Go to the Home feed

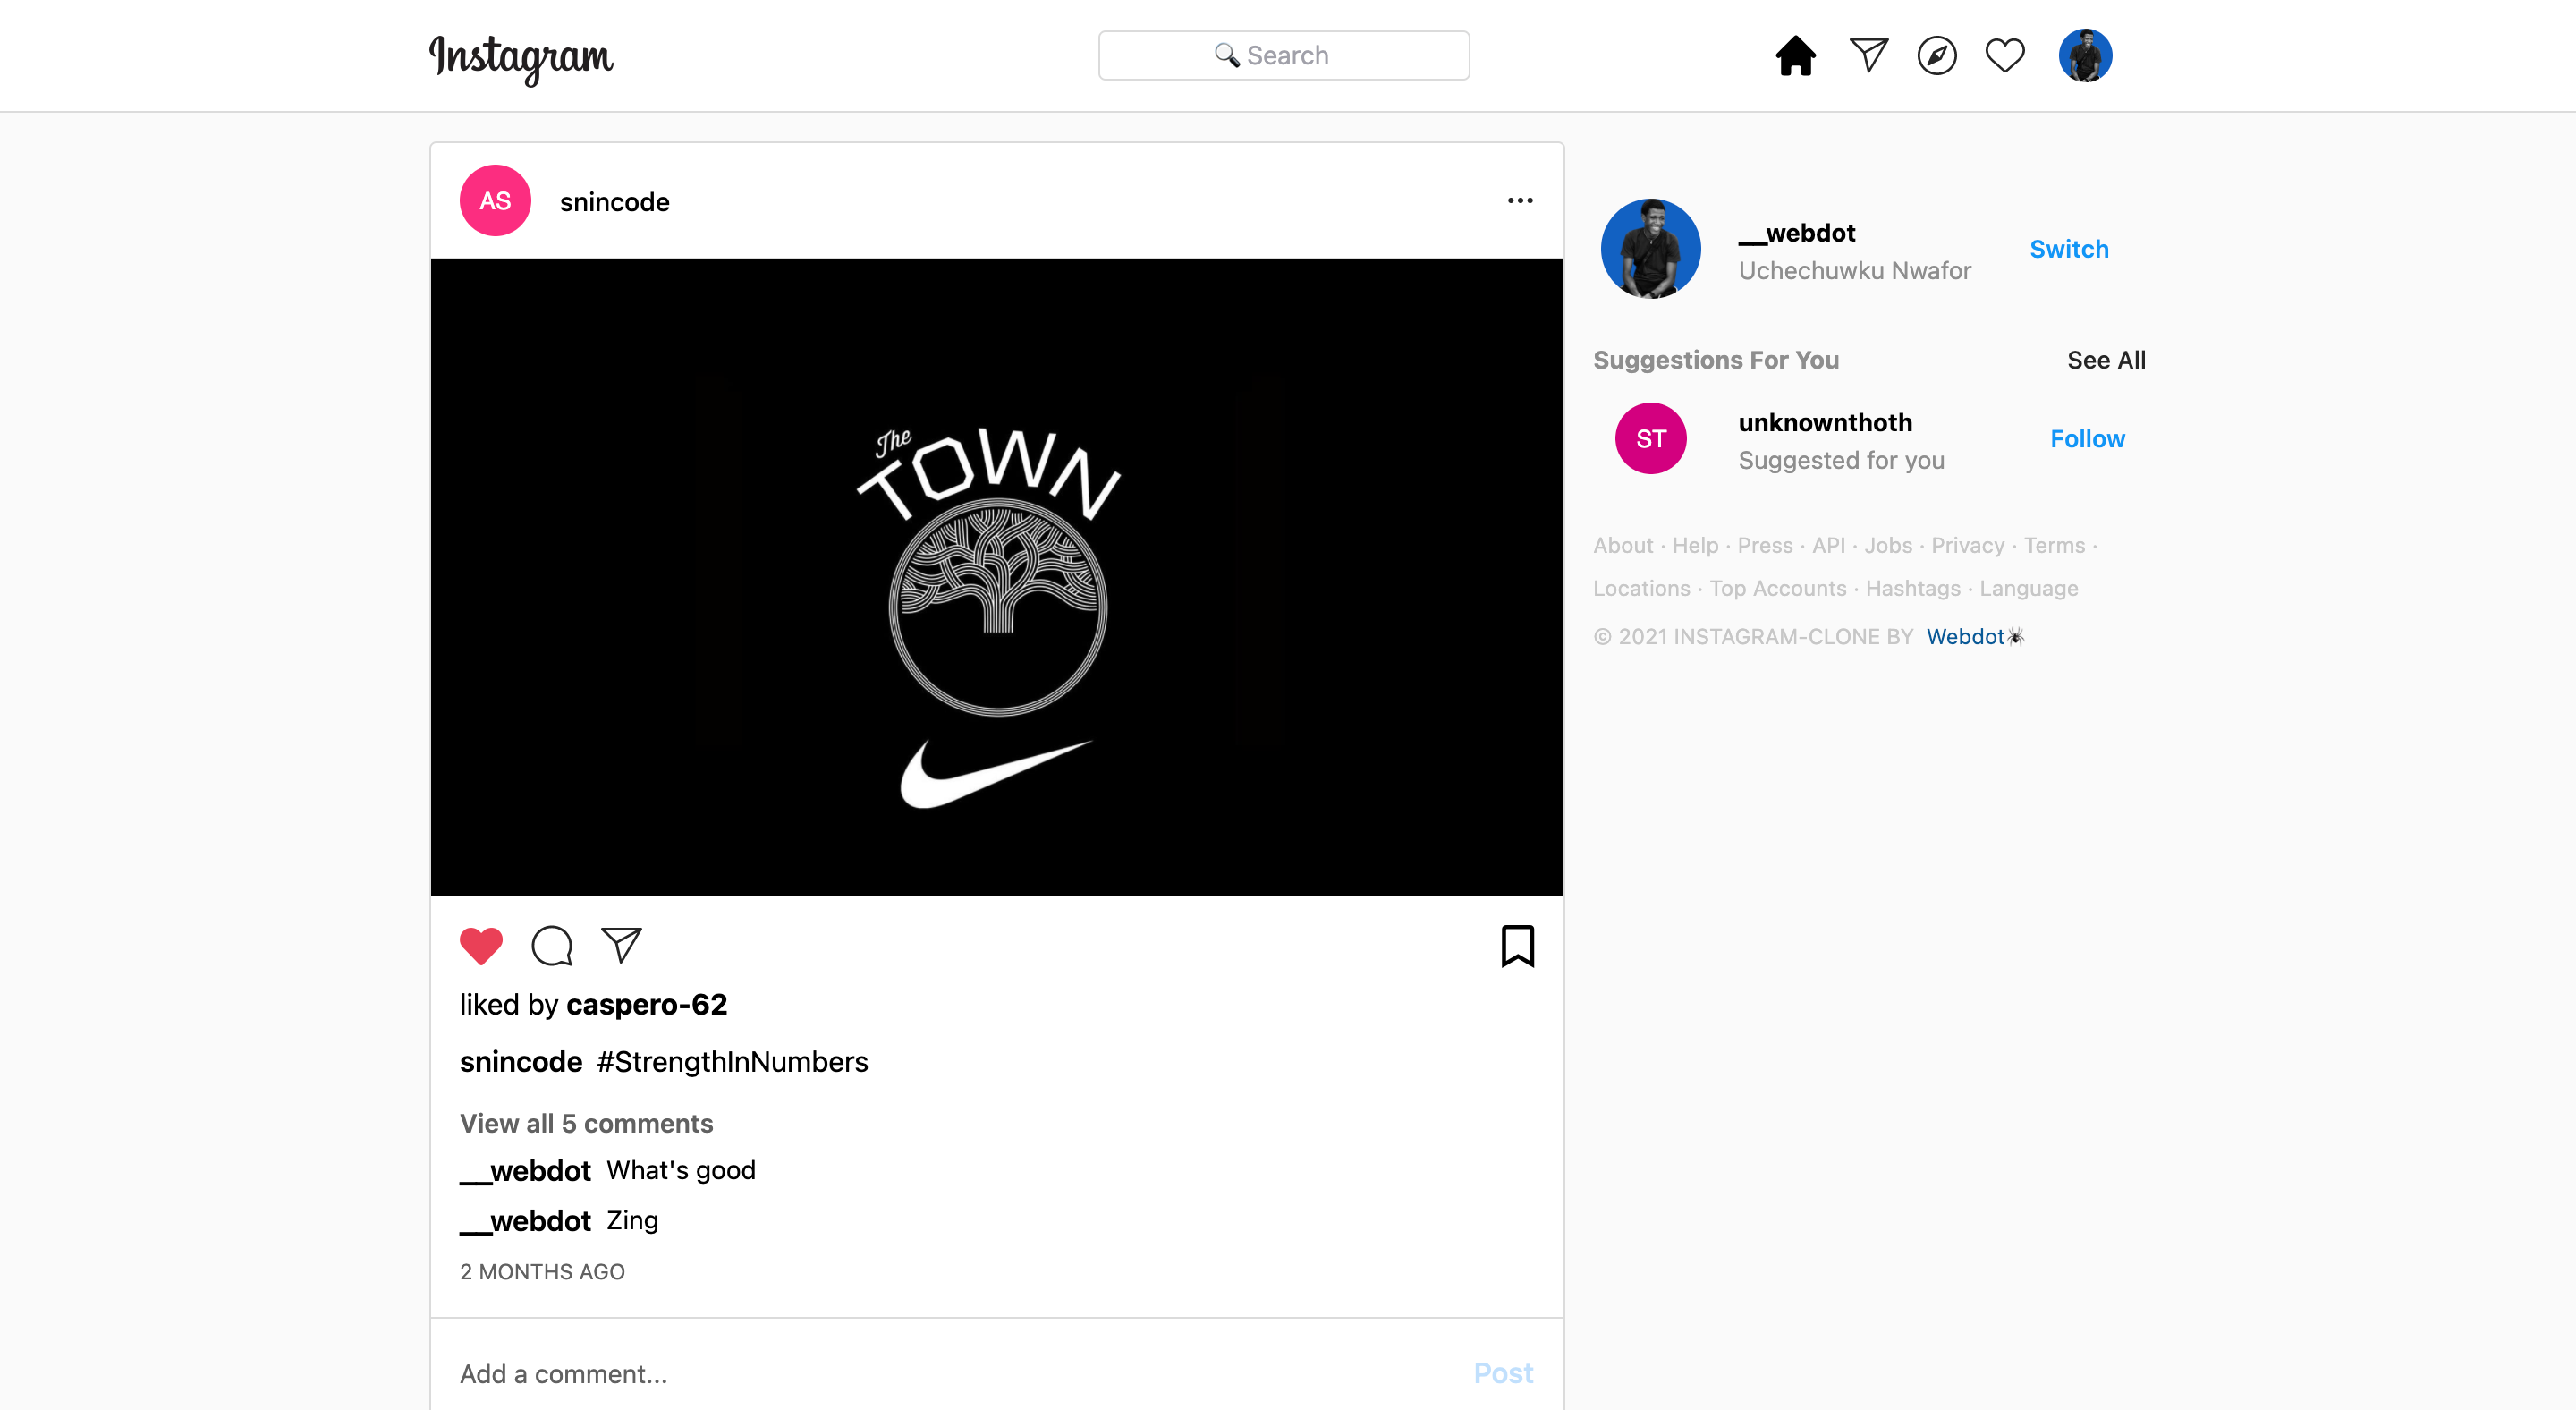tap(1795, 56)
